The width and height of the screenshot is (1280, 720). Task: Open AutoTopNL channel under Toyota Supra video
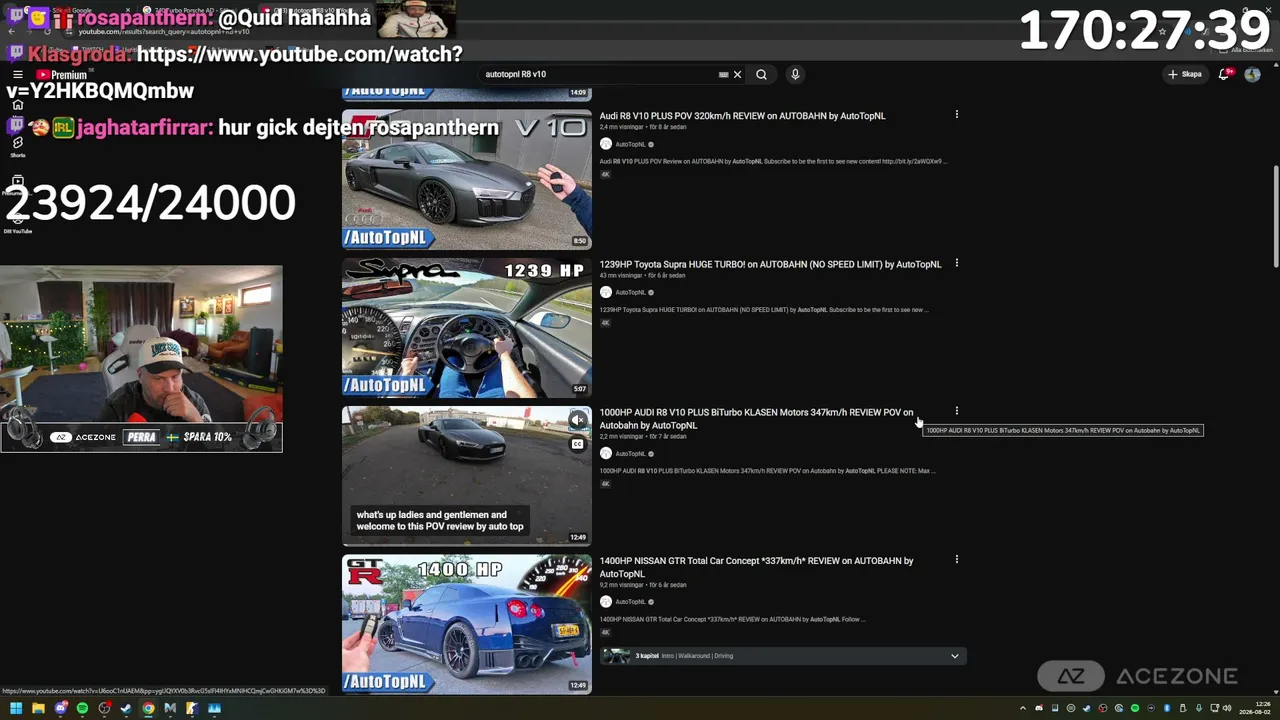[630, 293]
